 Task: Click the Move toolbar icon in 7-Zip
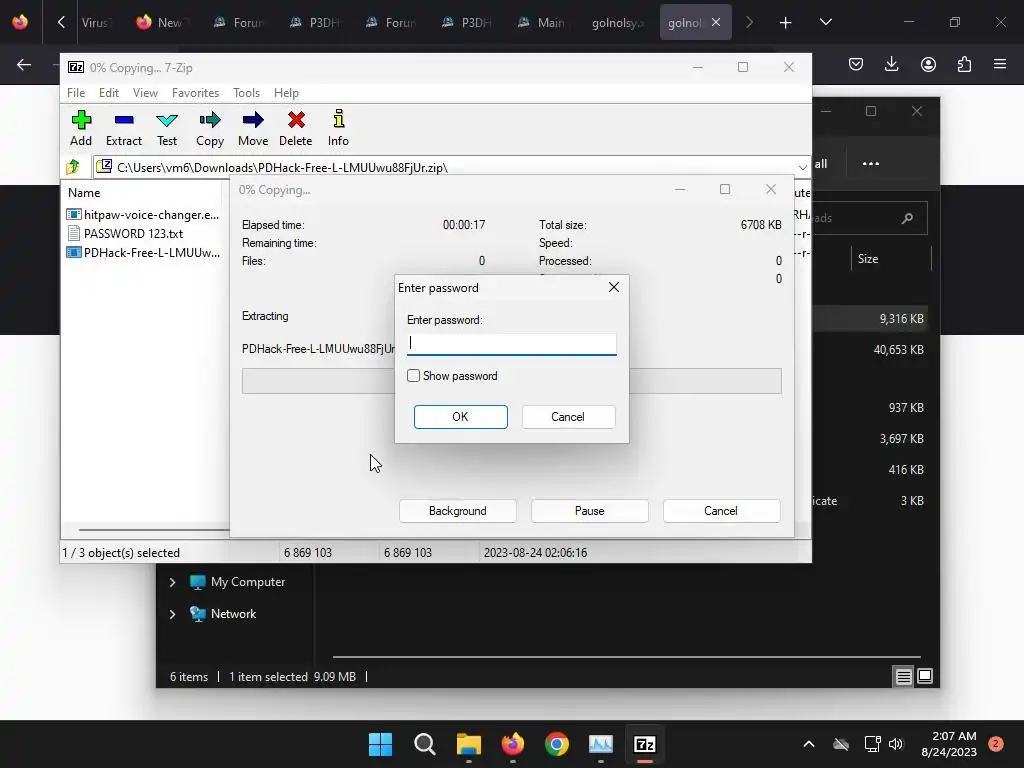coord(253,127)
